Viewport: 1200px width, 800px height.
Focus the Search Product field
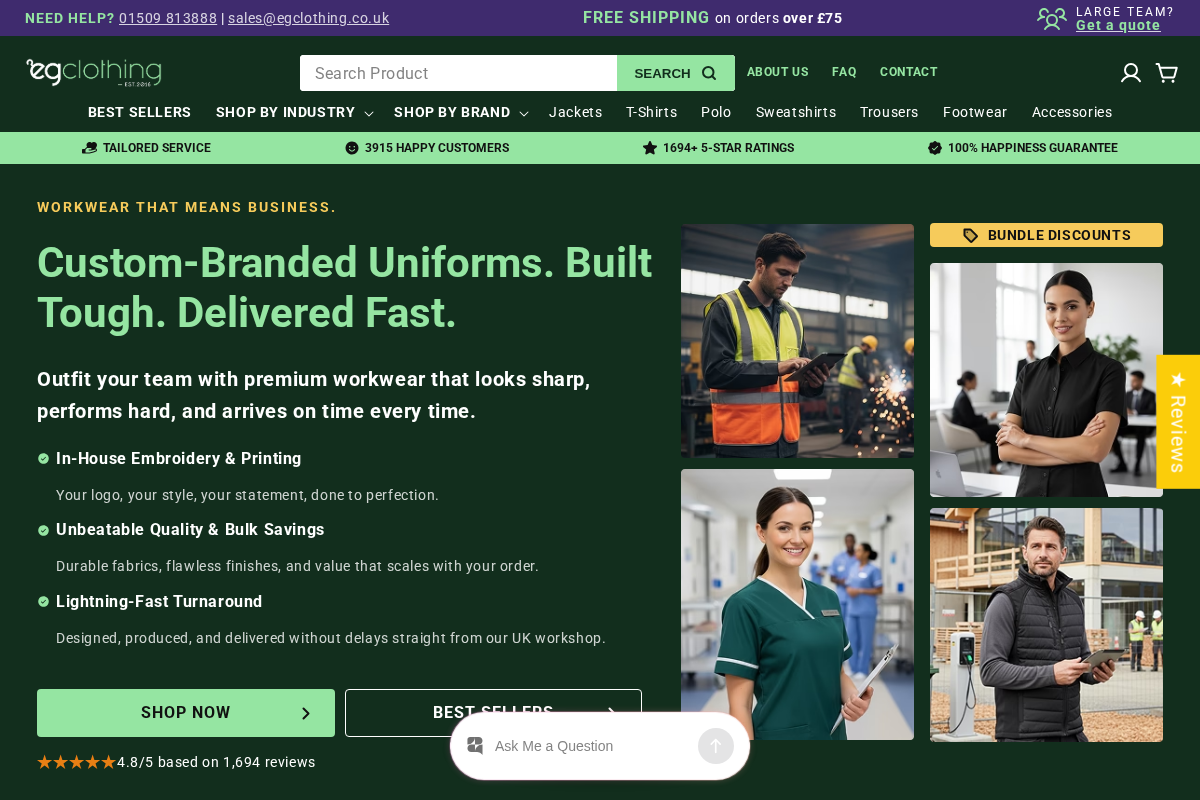(x=459, y=73)
